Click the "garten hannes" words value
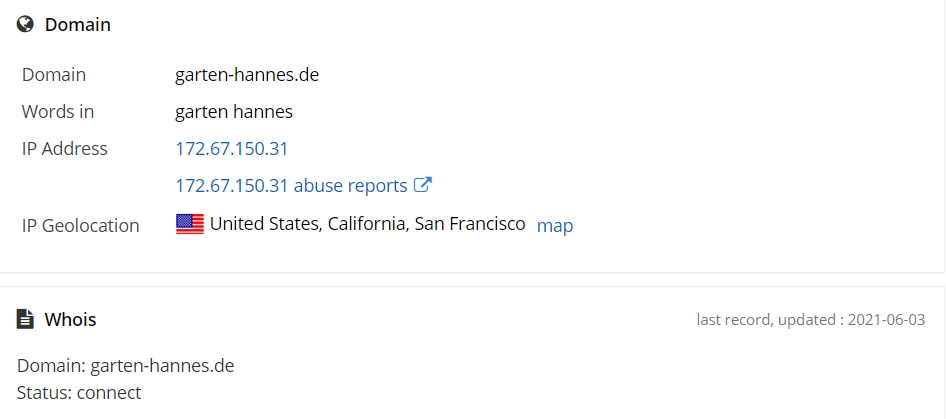Screen dimensions: 946x419 click(234, 112)
